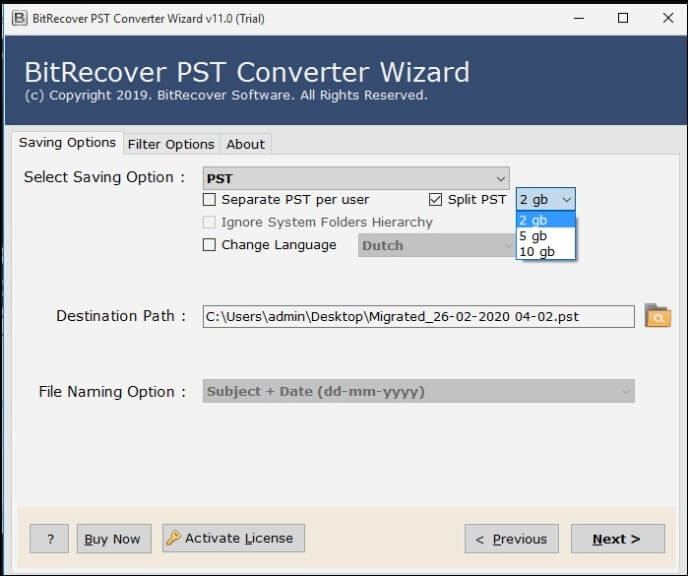Toggle the Change Language checkbox
This screenshot has width=688, height=576.
pos(209,244)
